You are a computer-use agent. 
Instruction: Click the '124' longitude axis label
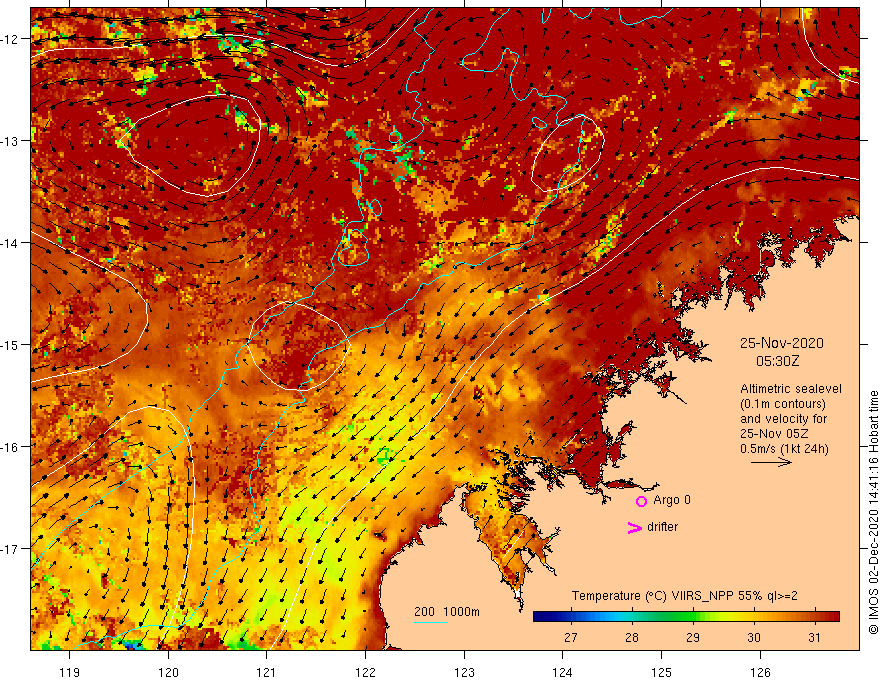point(563,672)
